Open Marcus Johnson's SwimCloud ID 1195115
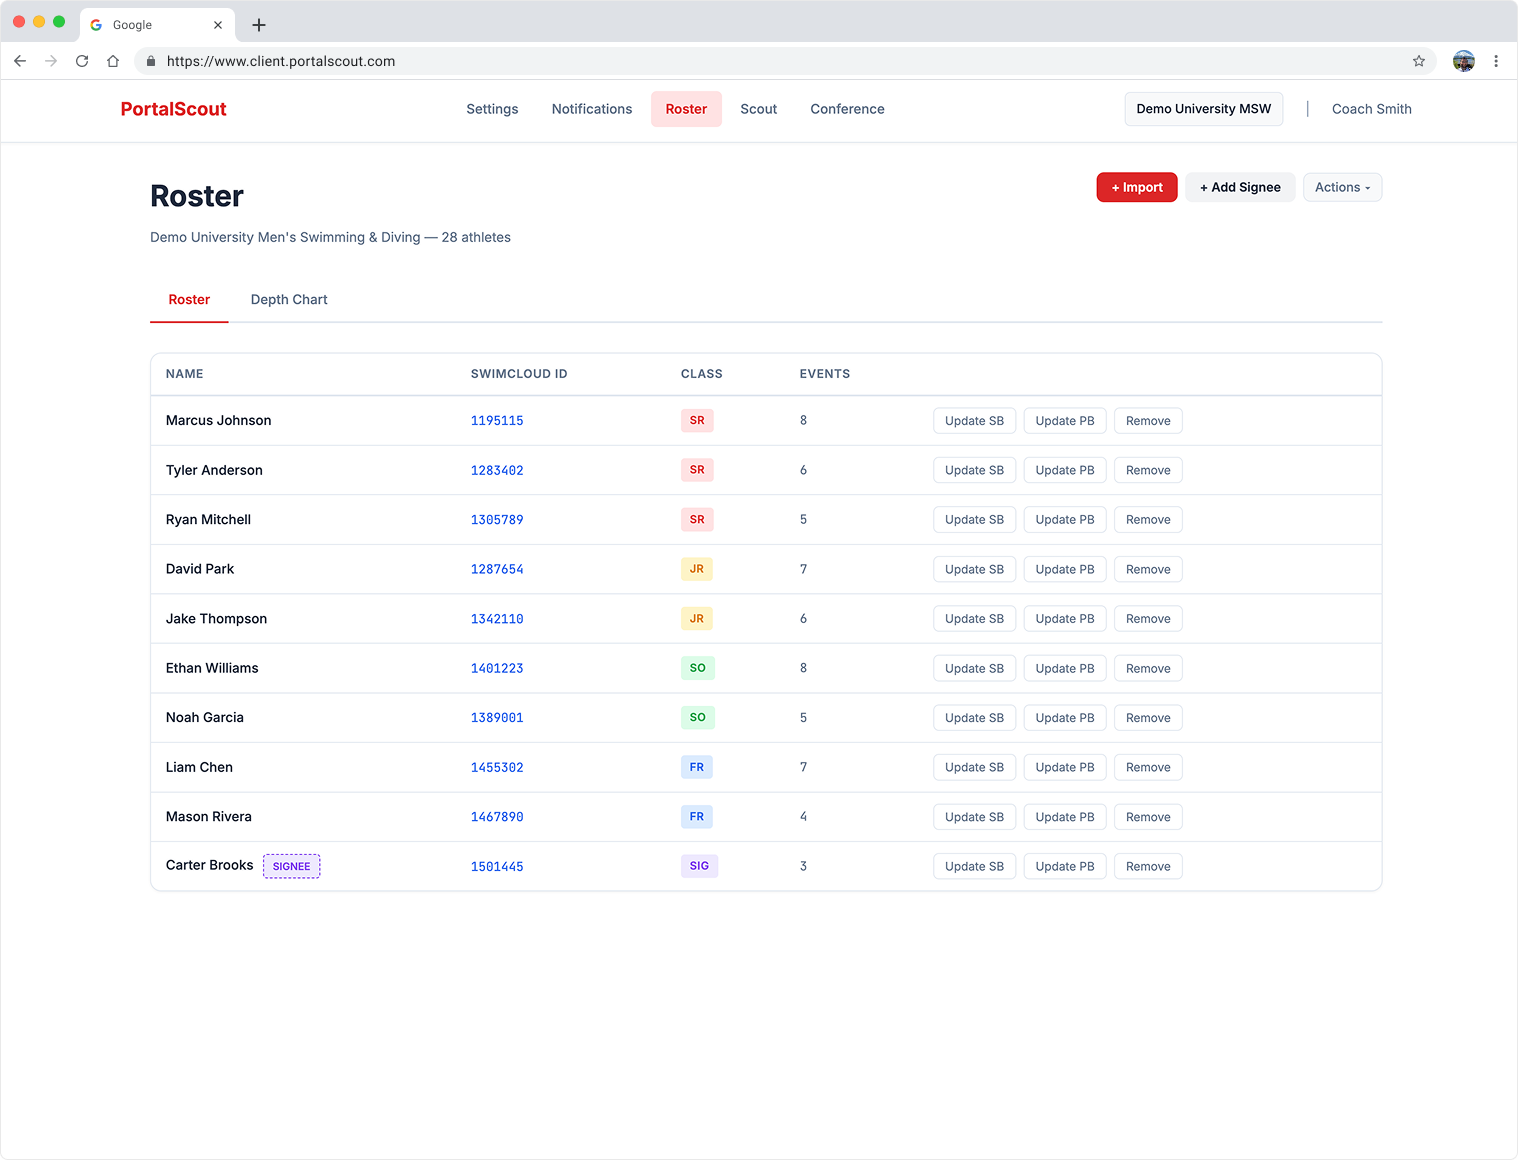Image resolution: width=1518 pixels, height=1160 pixels. [x=497, y=420]
